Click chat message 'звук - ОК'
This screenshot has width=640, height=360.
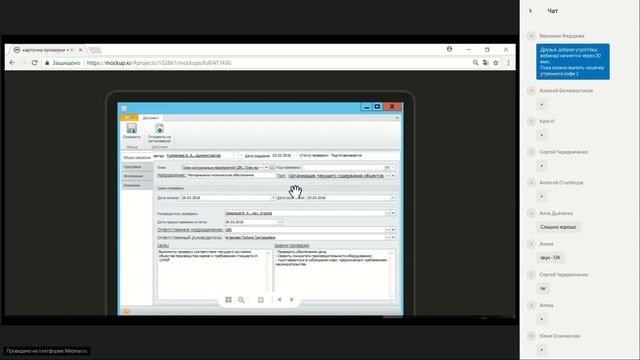[x=550, y=258]
